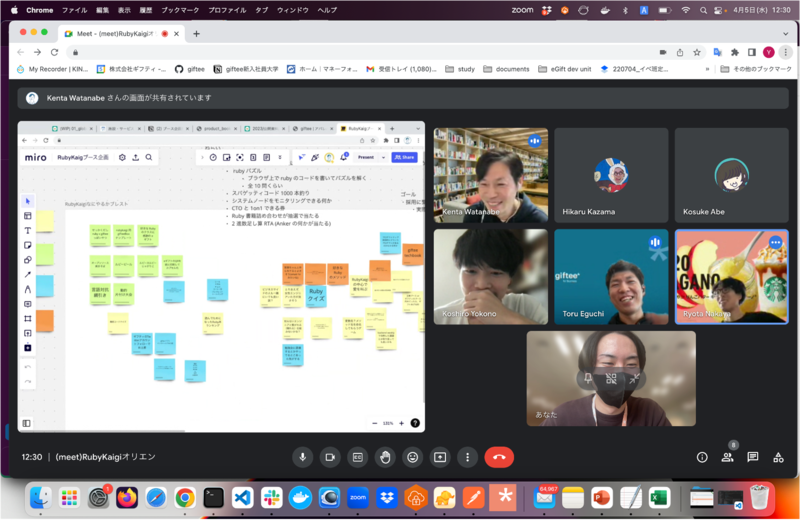The image size is (800, 520).
Task: Reload the Meet page
Action: point(55,52)
